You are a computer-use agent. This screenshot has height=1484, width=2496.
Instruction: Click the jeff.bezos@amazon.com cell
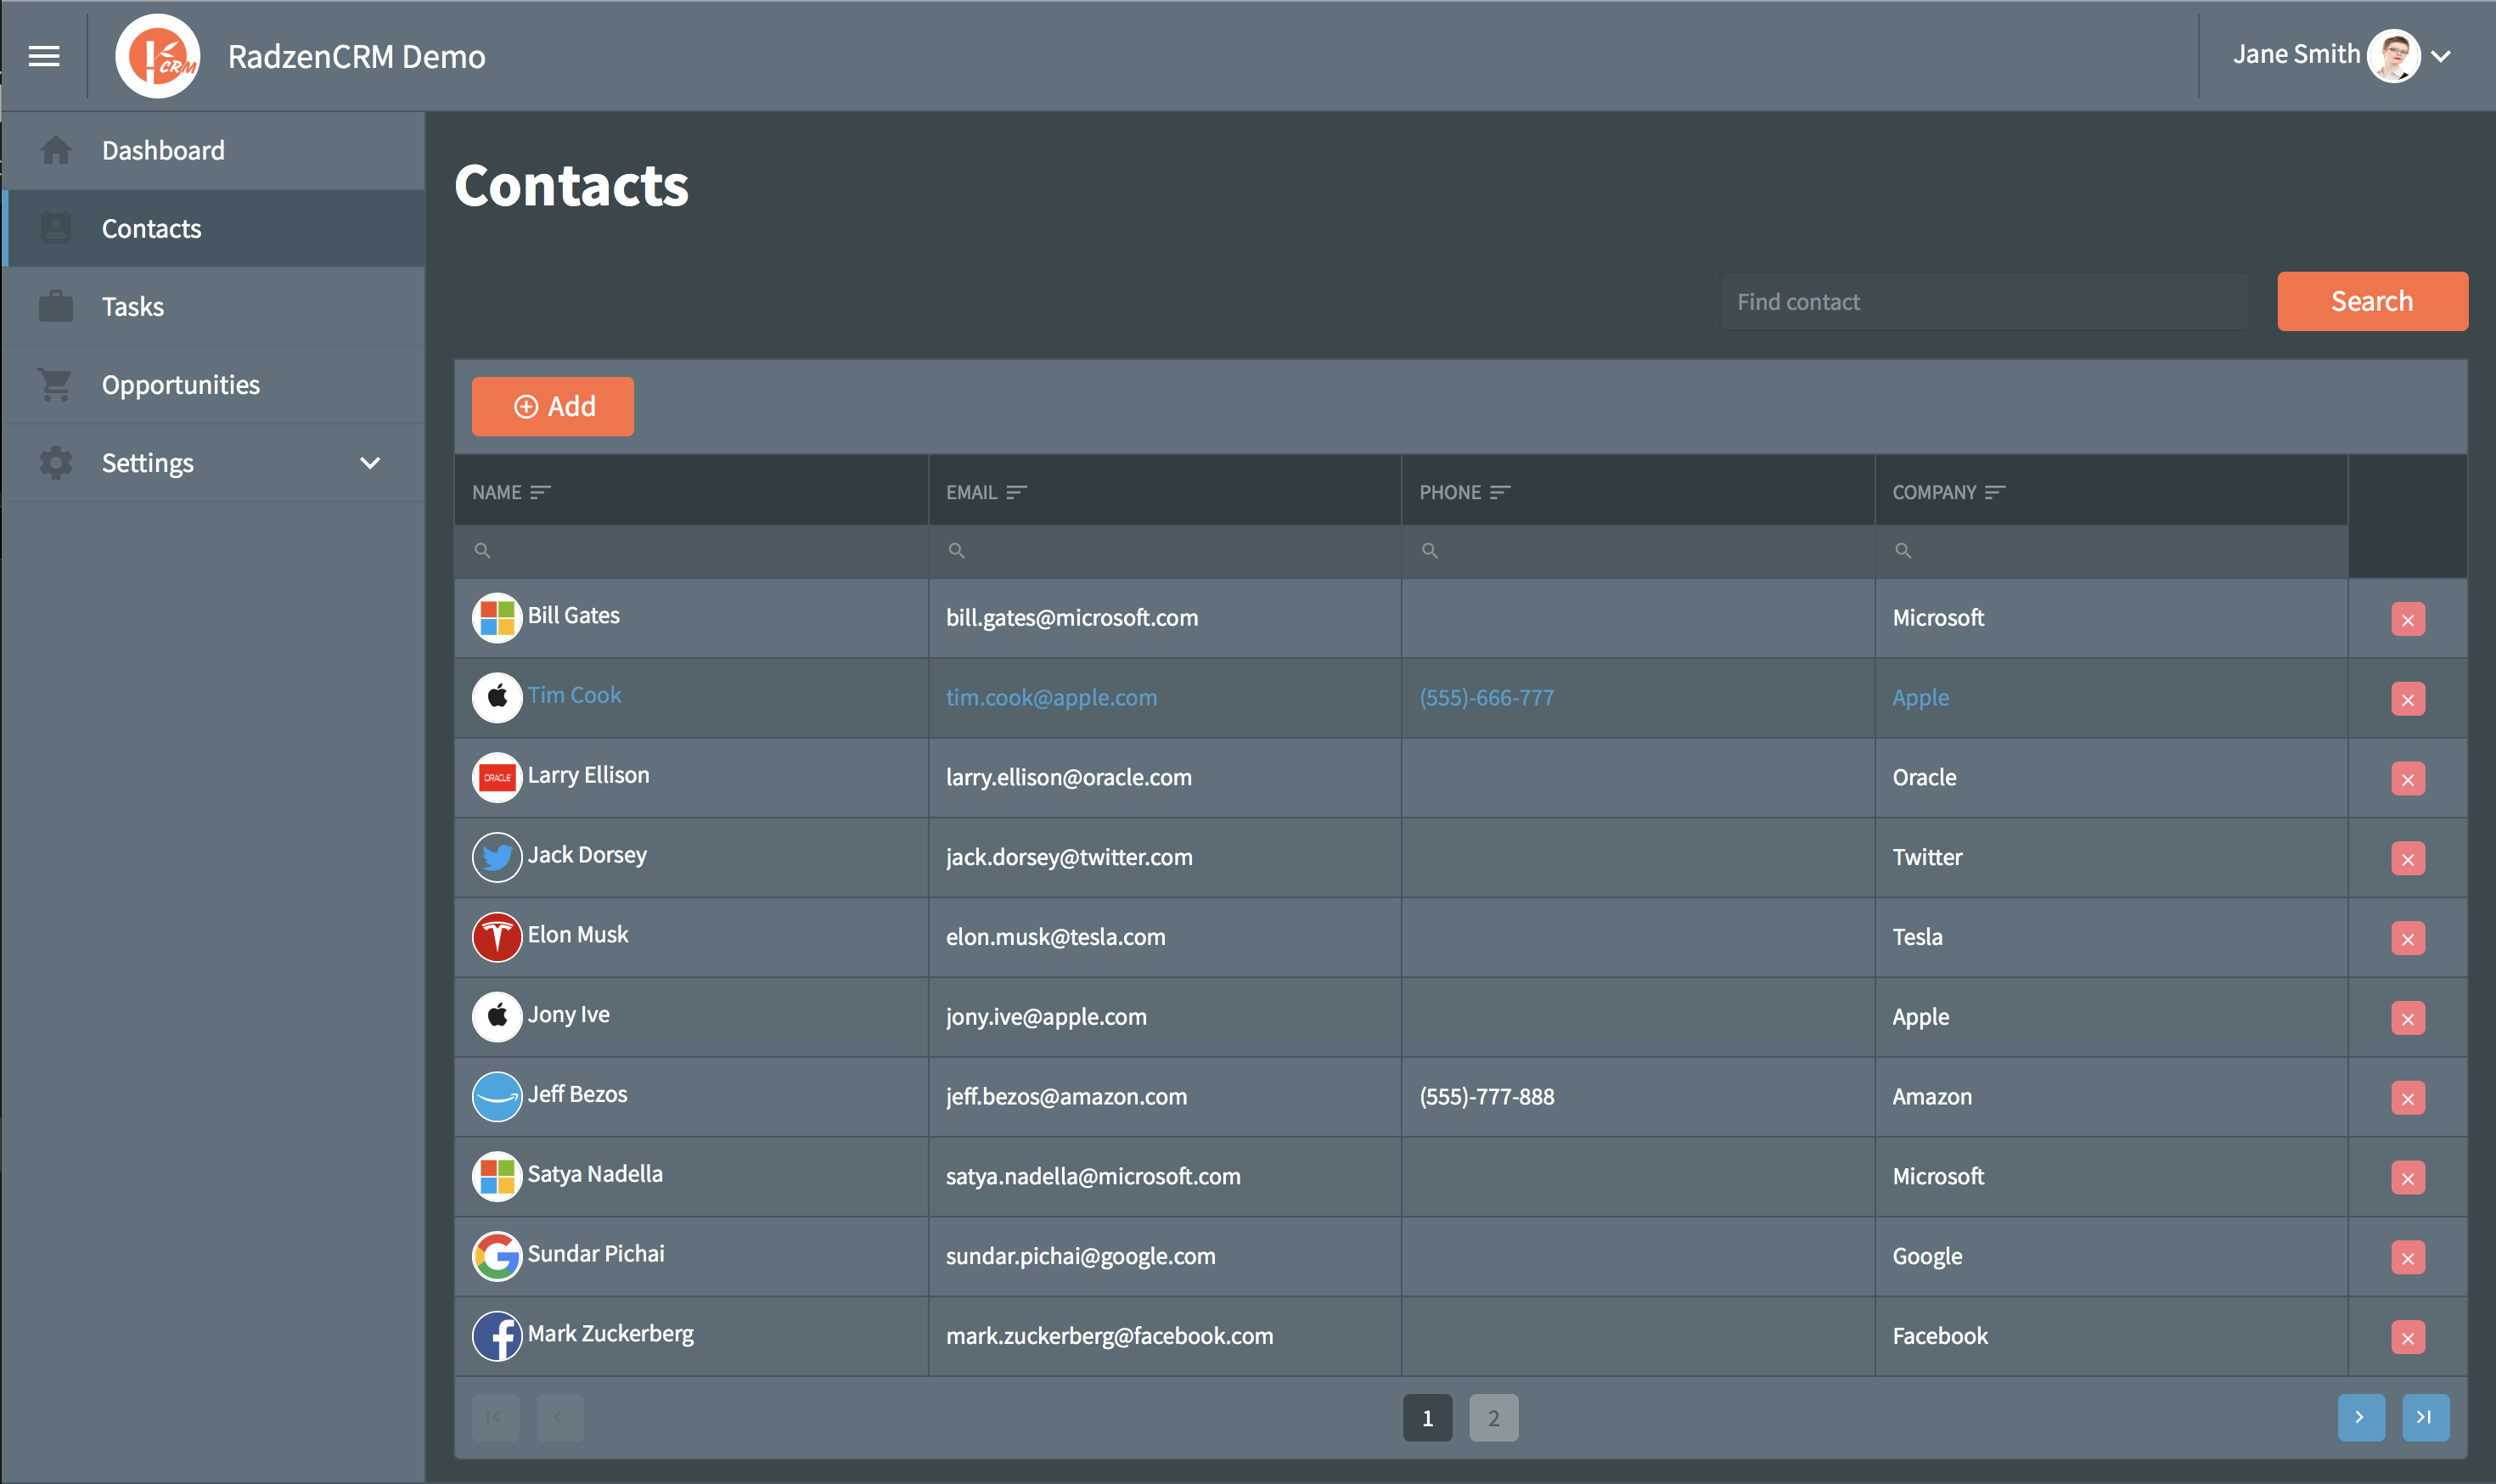tap(1165, 1097)
